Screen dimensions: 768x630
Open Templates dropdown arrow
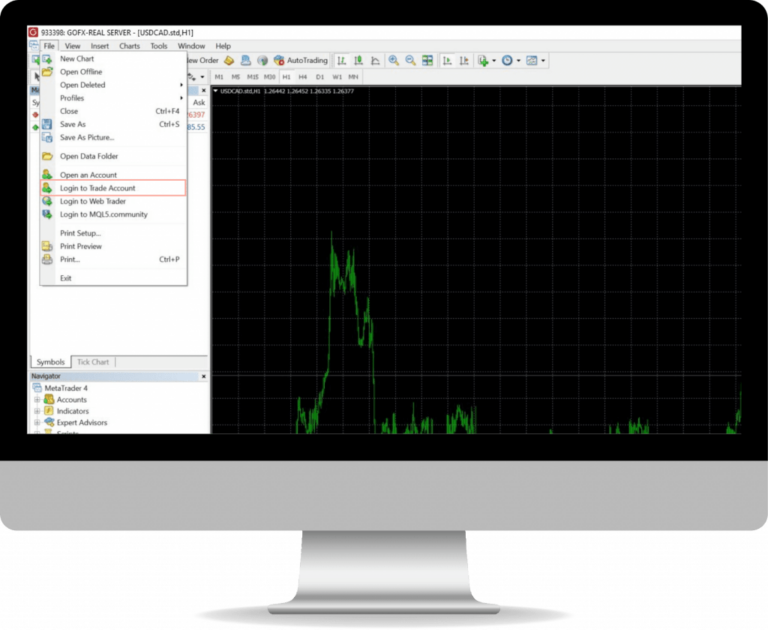(x=543, y=61)
